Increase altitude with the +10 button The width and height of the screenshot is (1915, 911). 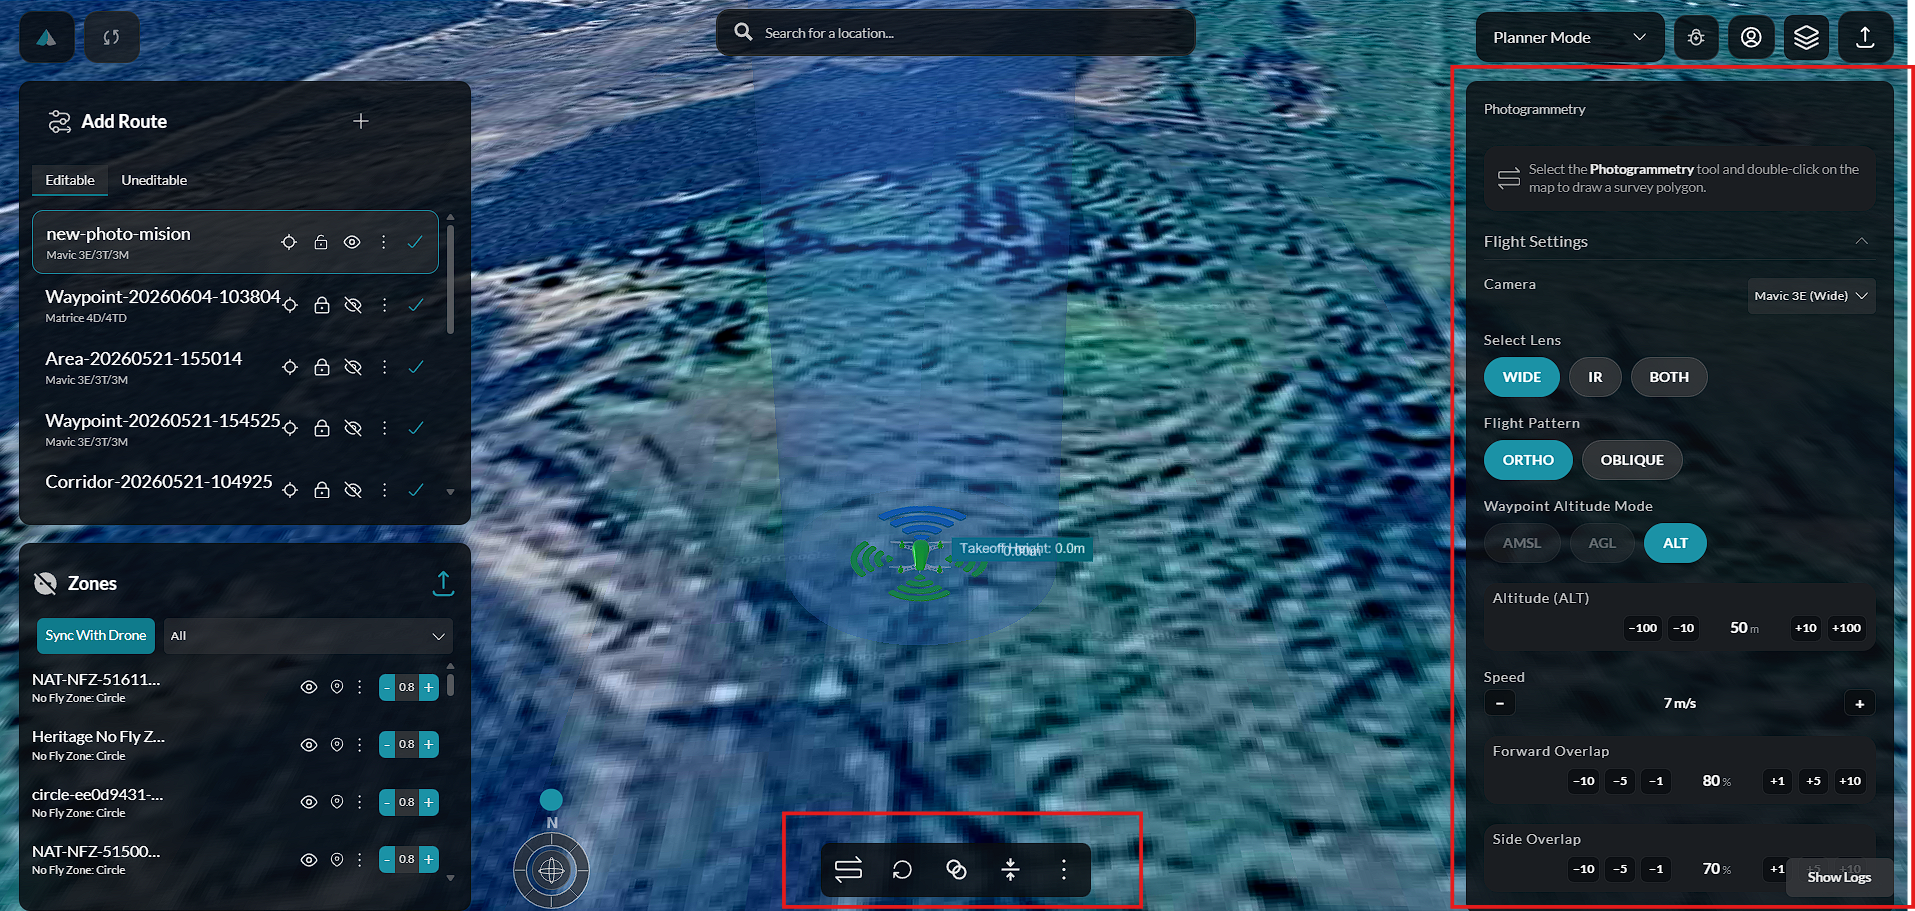pos(1805,628)
